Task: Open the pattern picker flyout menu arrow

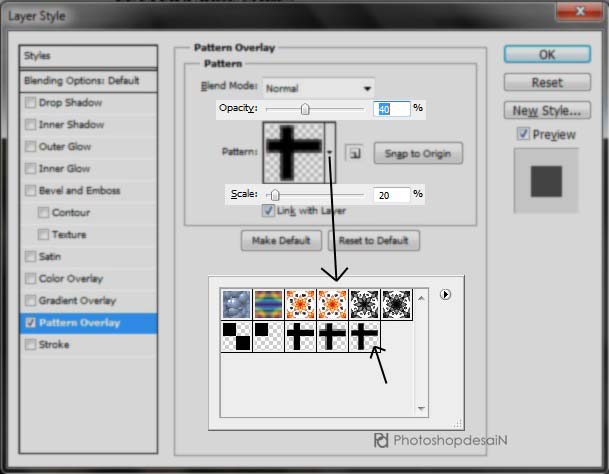Action: pyautogui.click(x=446, y=294)
